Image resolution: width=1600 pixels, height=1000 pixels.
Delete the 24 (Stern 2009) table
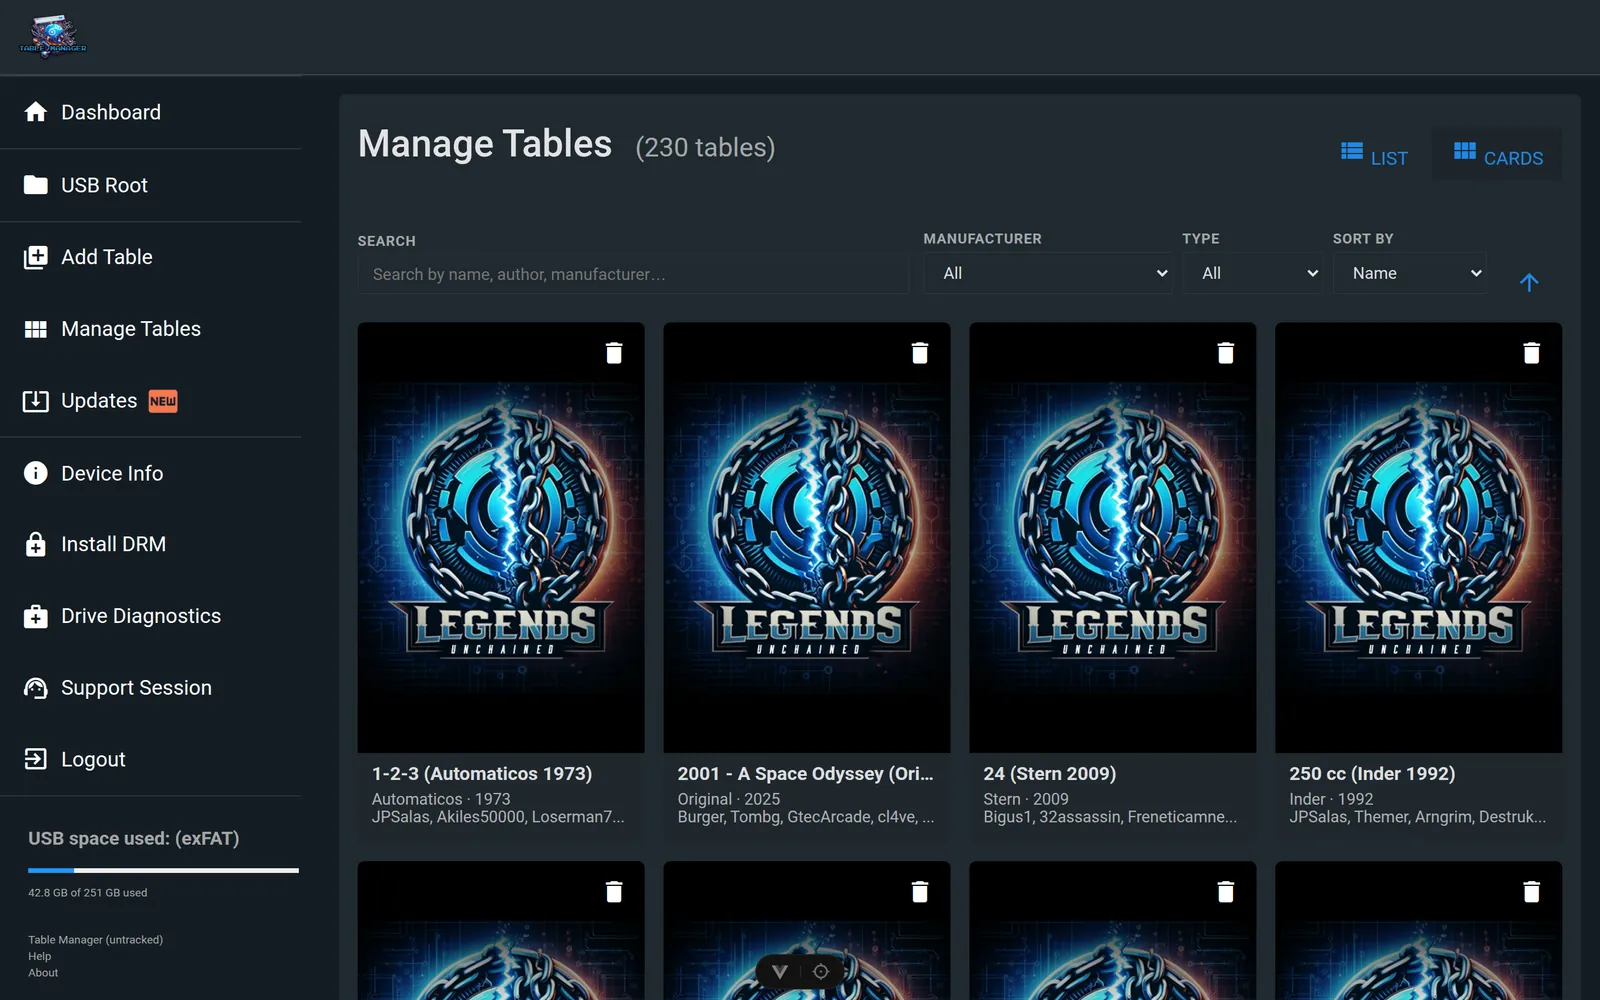coord(1226,353)
